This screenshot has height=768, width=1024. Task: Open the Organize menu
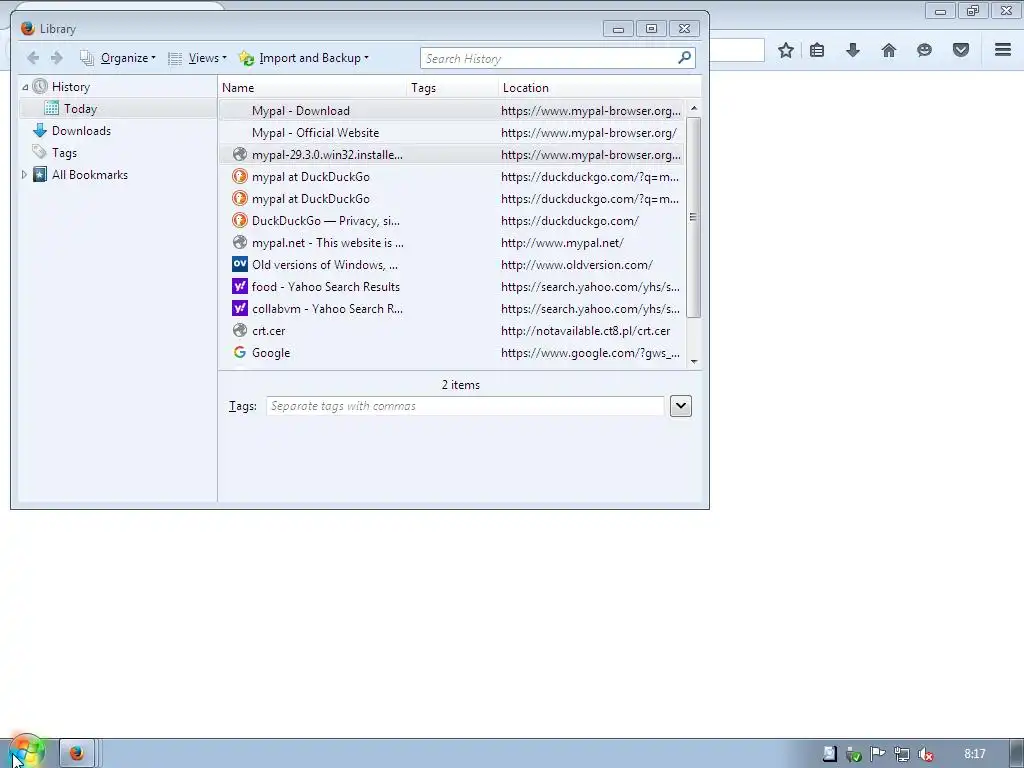coord(118,58)
